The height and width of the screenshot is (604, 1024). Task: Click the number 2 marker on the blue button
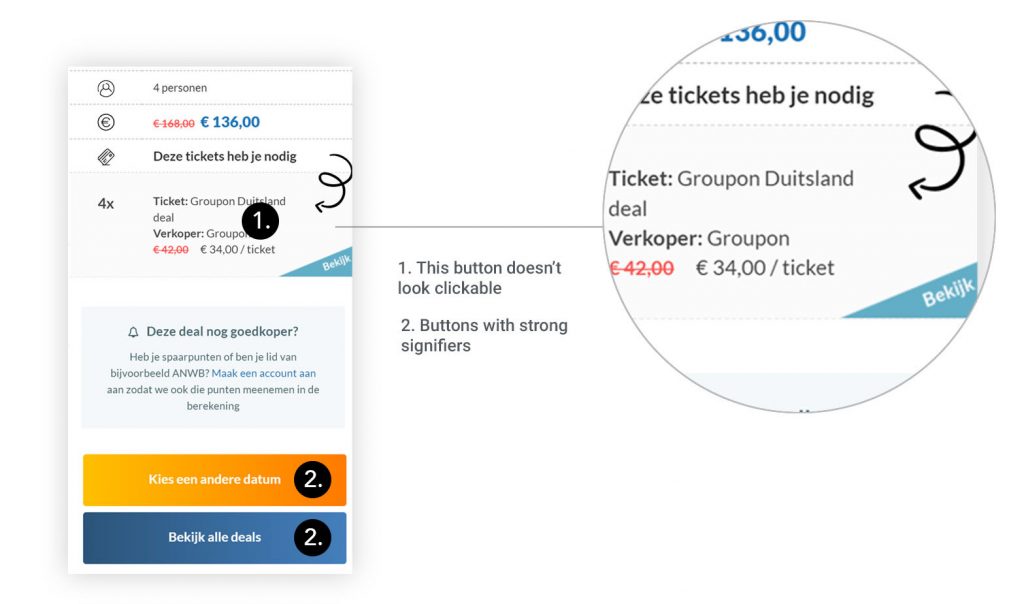coord(312,538)
